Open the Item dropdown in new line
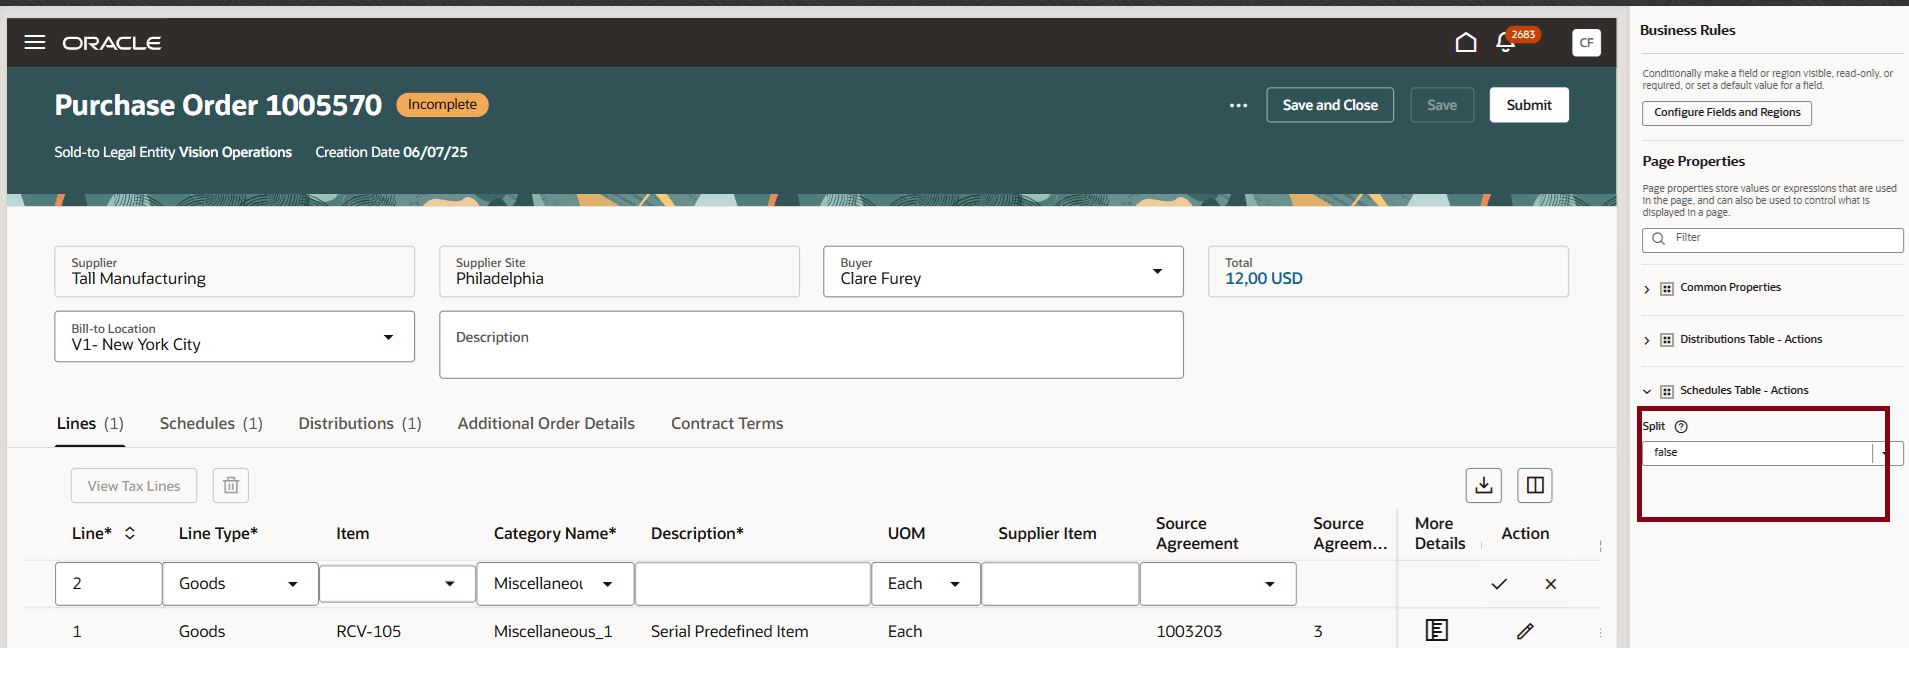Image resolution: width=1909 pixels, height=700 pixels. click(x=450, y=584)
